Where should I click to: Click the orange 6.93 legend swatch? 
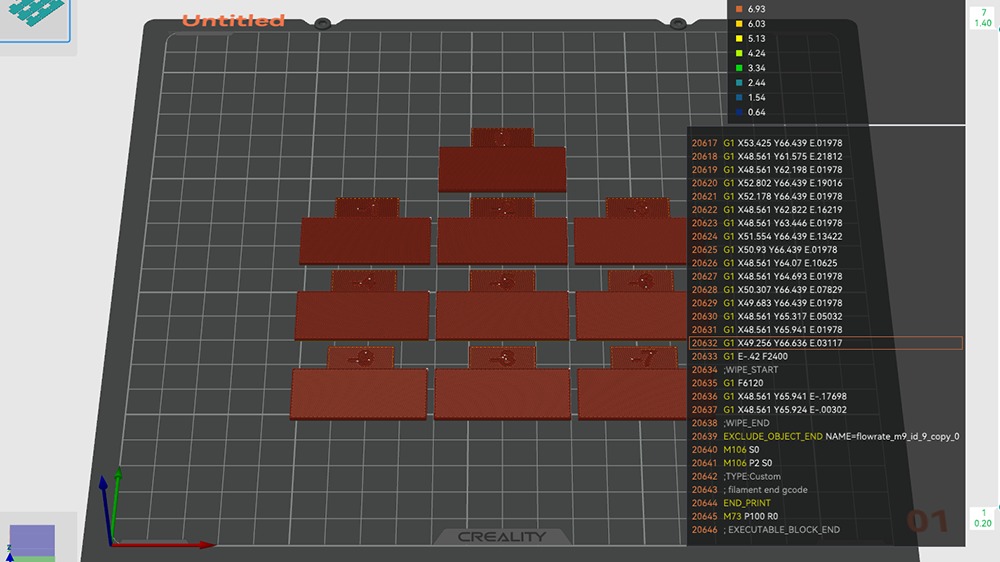click(x=739, y=9)
